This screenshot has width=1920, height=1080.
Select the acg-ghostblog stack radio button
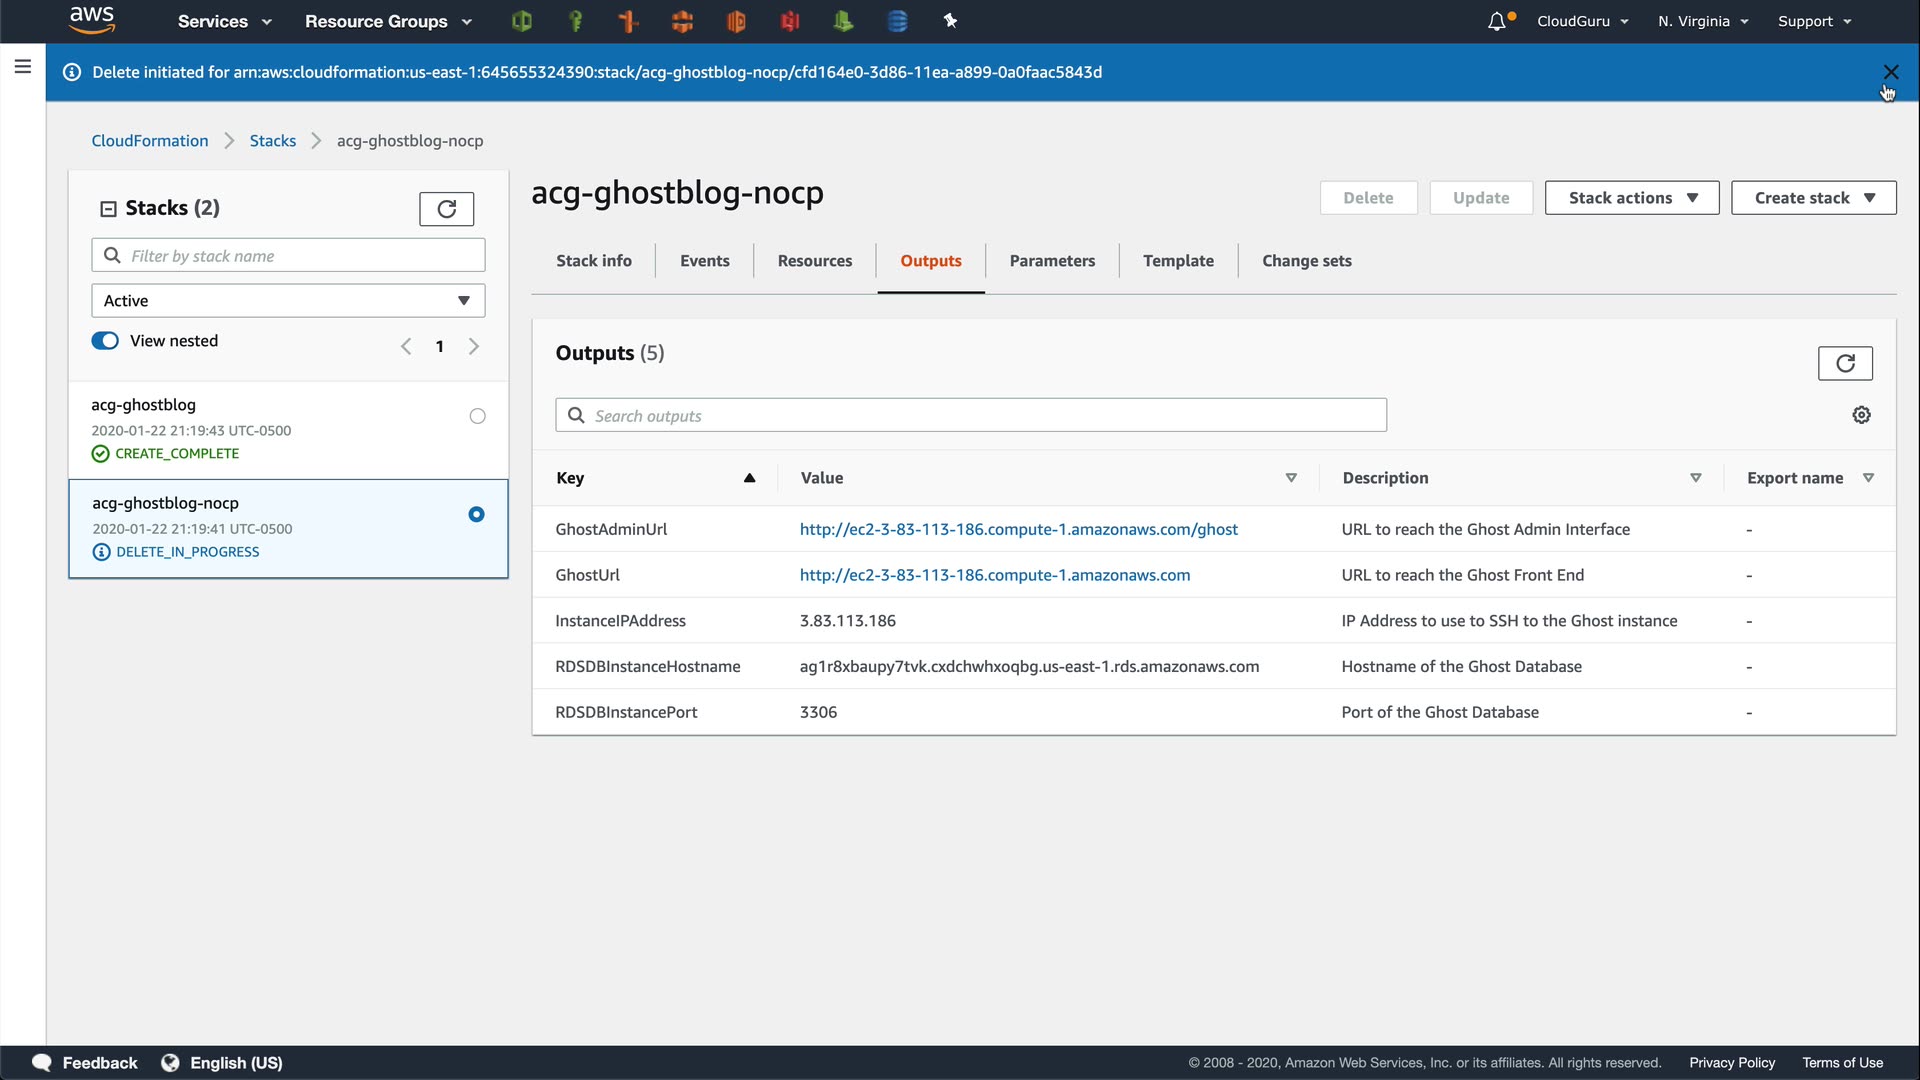tap(477, 416)
